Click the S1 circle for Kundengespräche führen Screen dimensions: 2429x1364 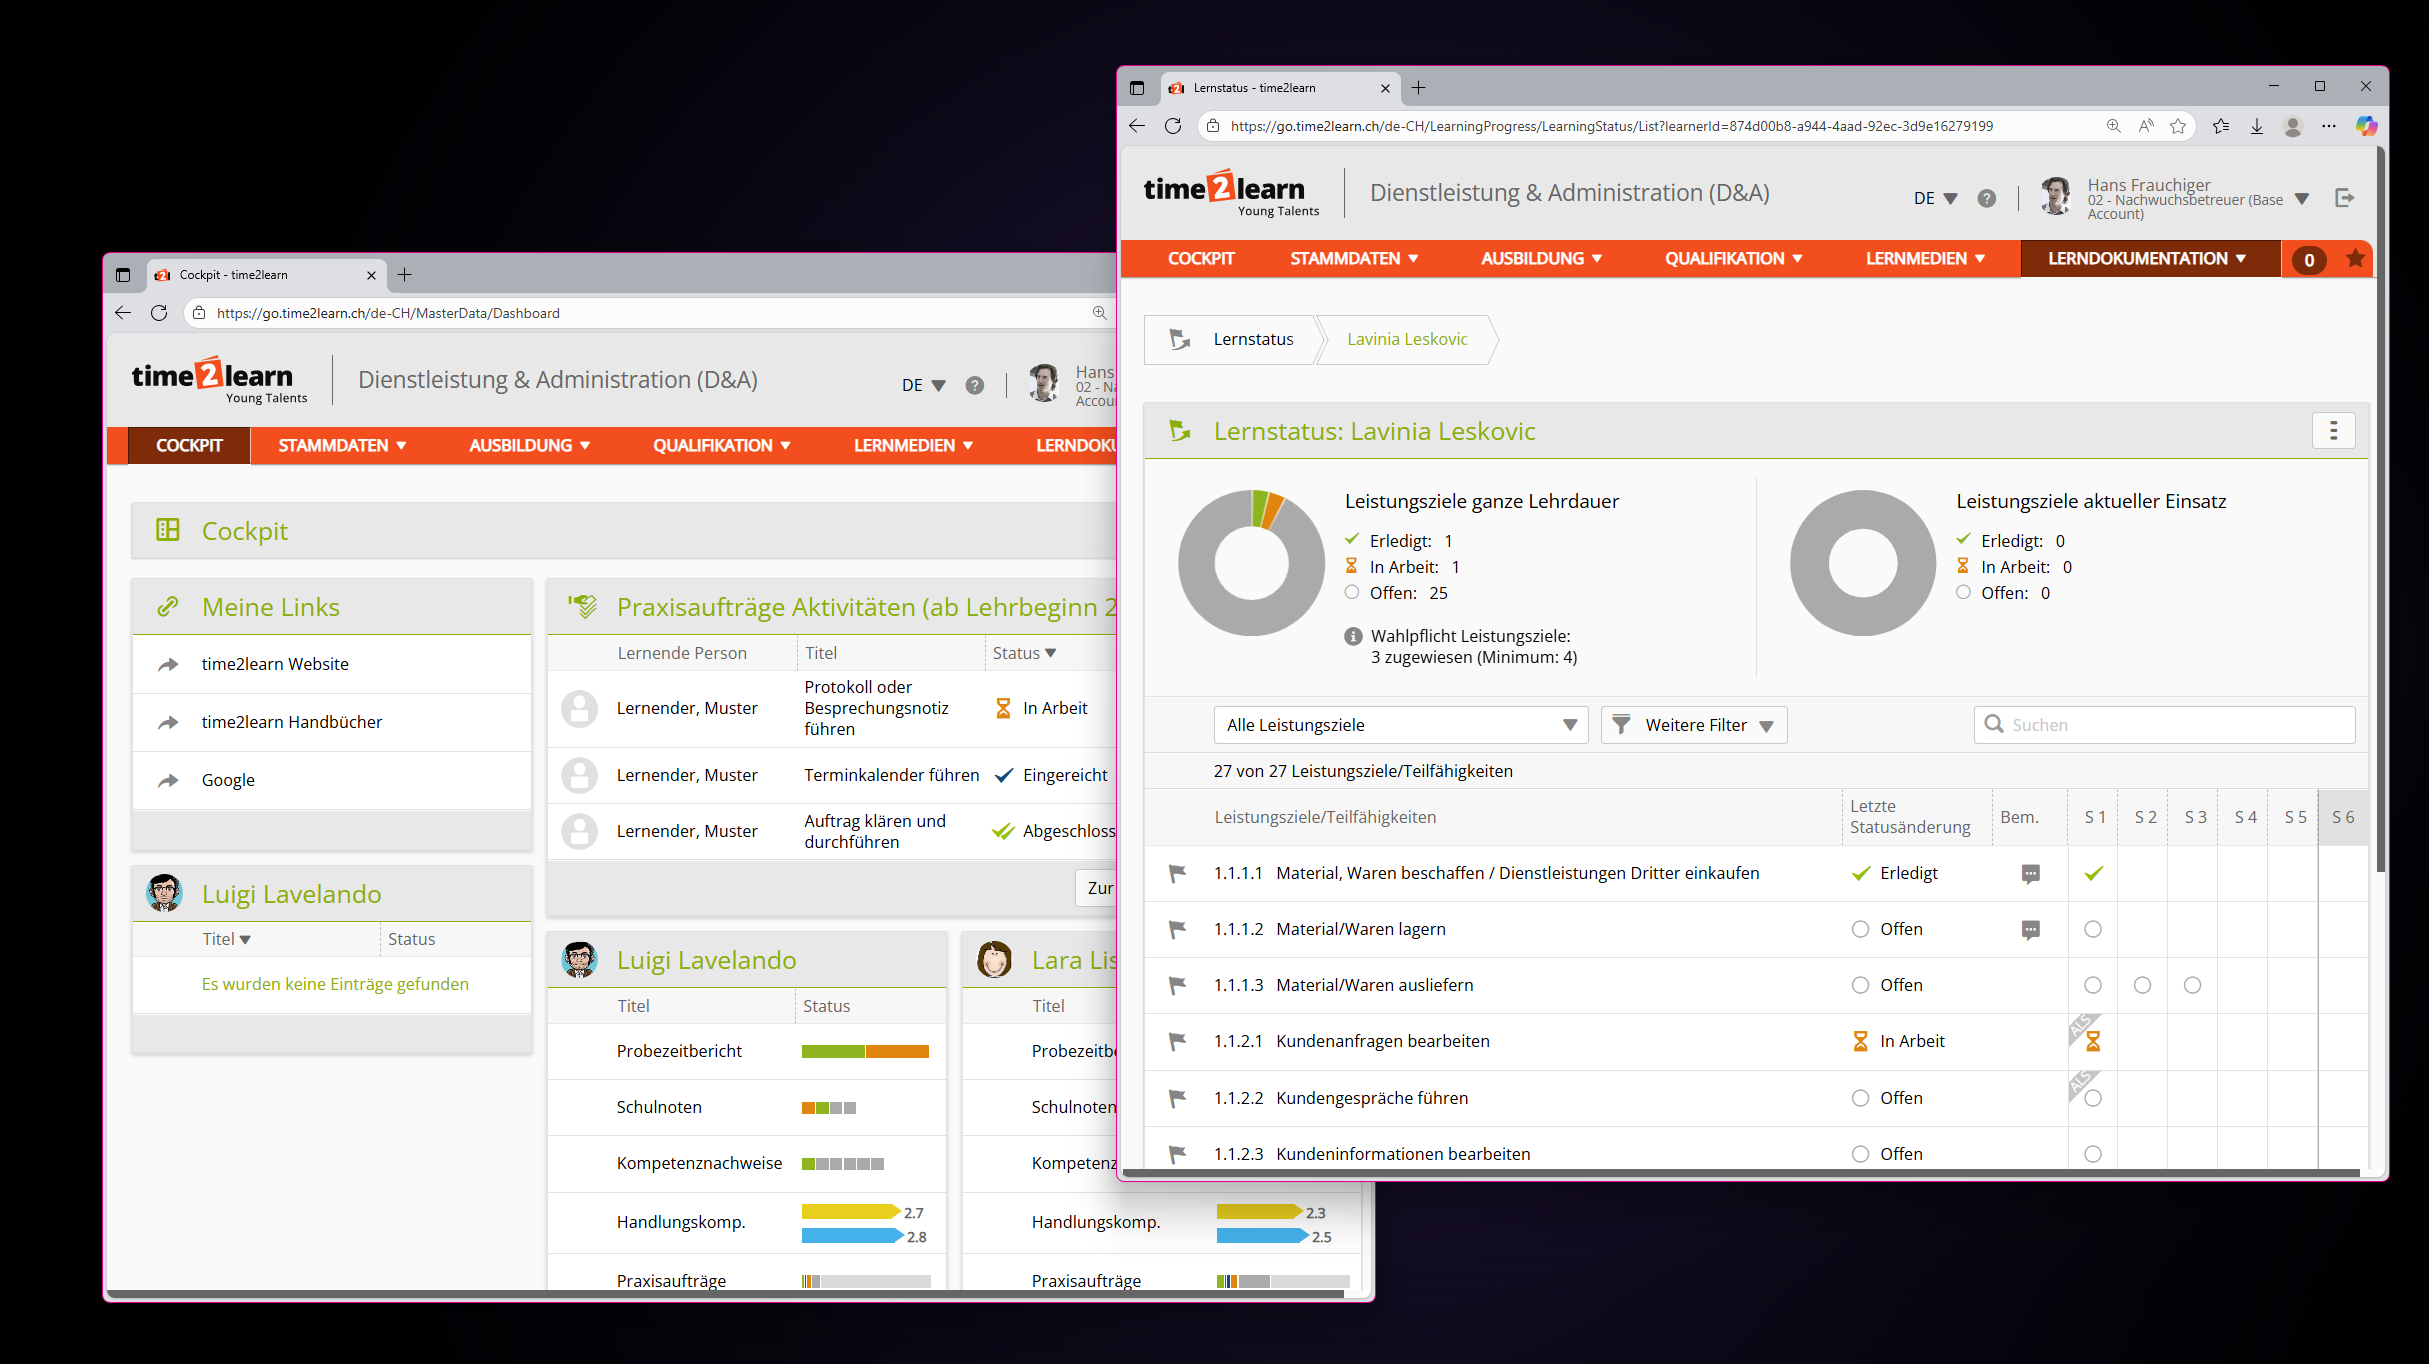2092,1098
